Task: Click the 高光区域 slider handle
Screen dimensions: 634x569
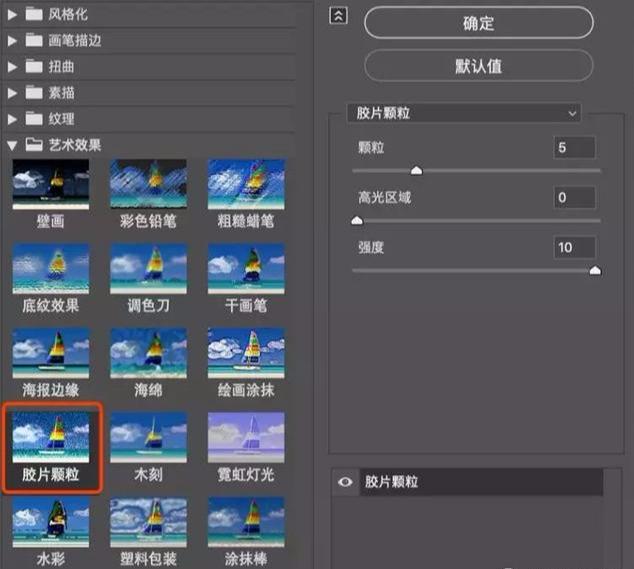Action: point(357,221)
